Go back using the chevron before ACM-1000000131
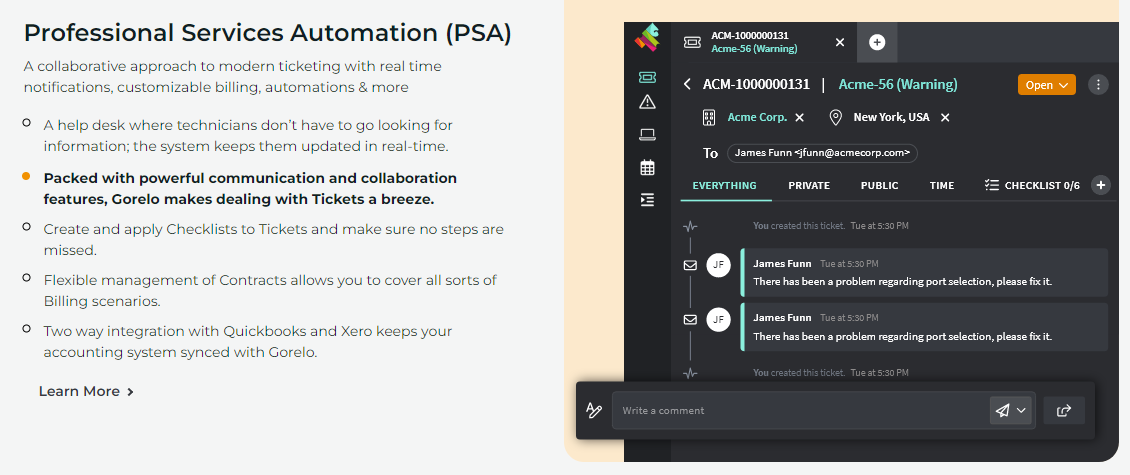 click(x=687, y=85)
